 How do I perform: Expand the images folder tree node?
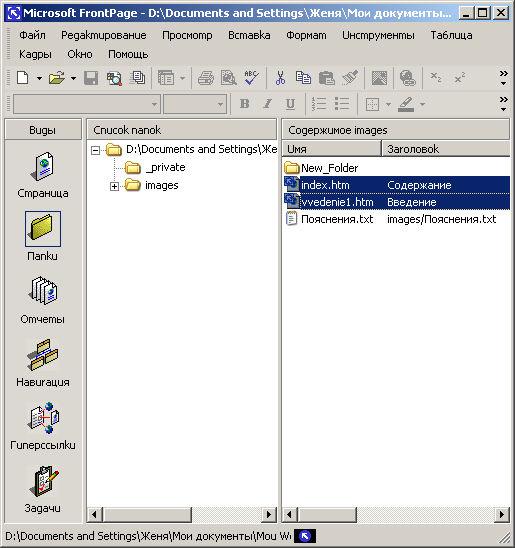click(x=114, y=186)
